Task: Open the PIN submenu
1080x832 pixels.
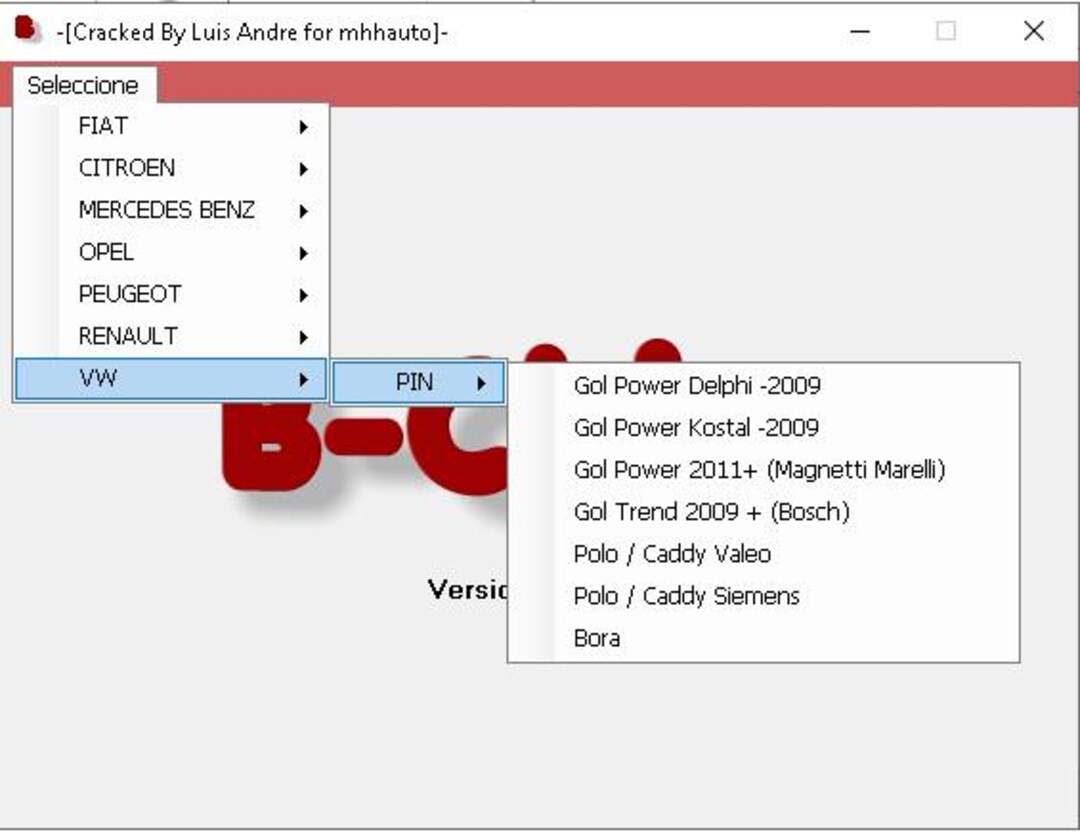Action: (416, 381)
